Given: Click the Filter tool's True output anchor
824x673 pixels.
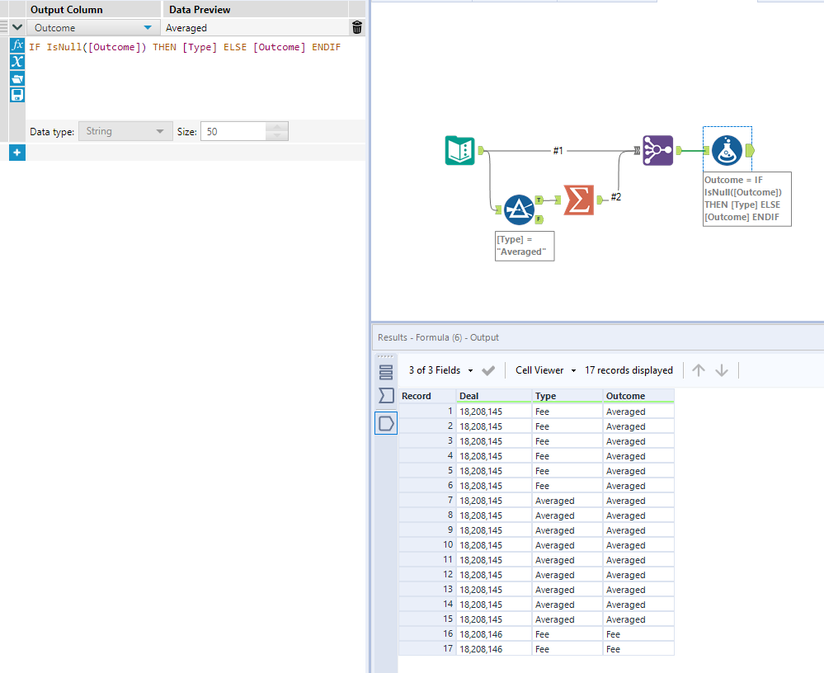Looking at the screenshot, I should (540, 200).
